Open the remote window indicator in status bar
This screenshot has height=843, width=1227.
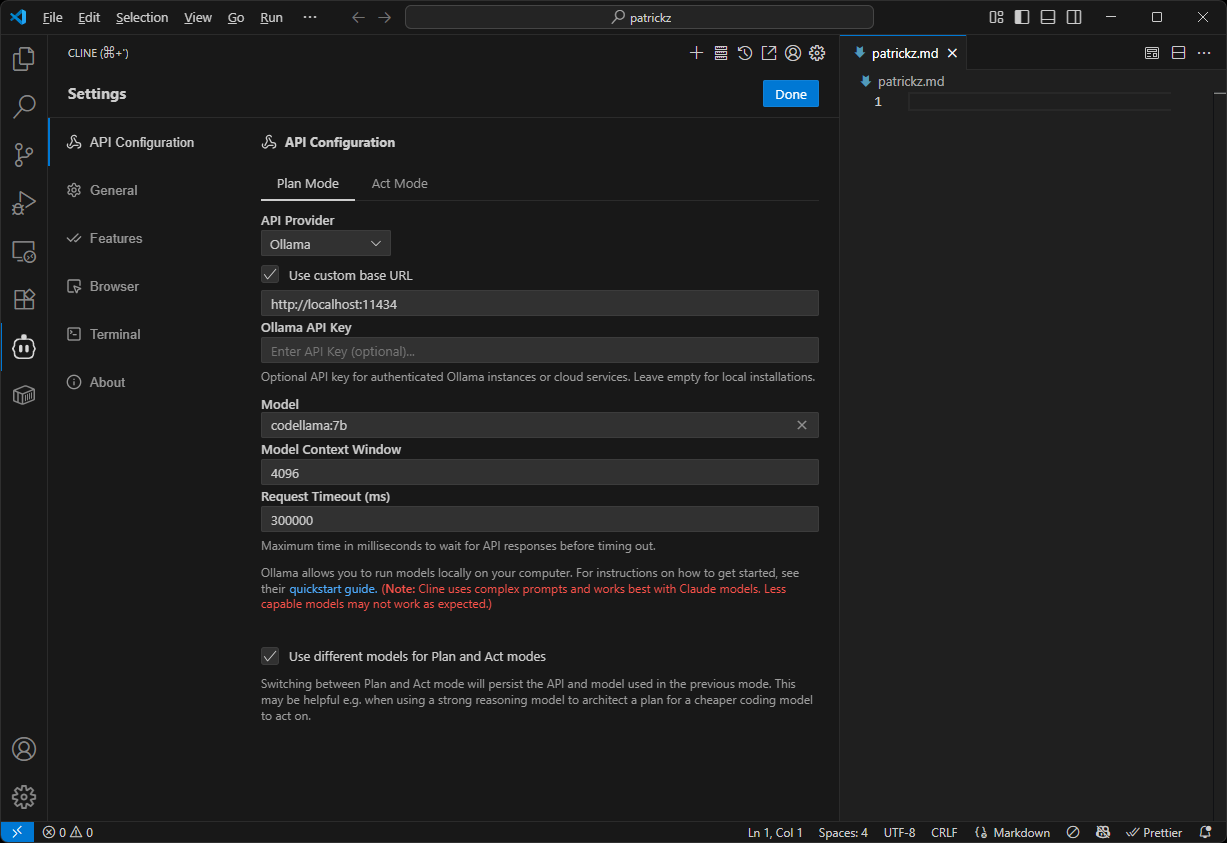pyautogui.click(x=17, y=832)
